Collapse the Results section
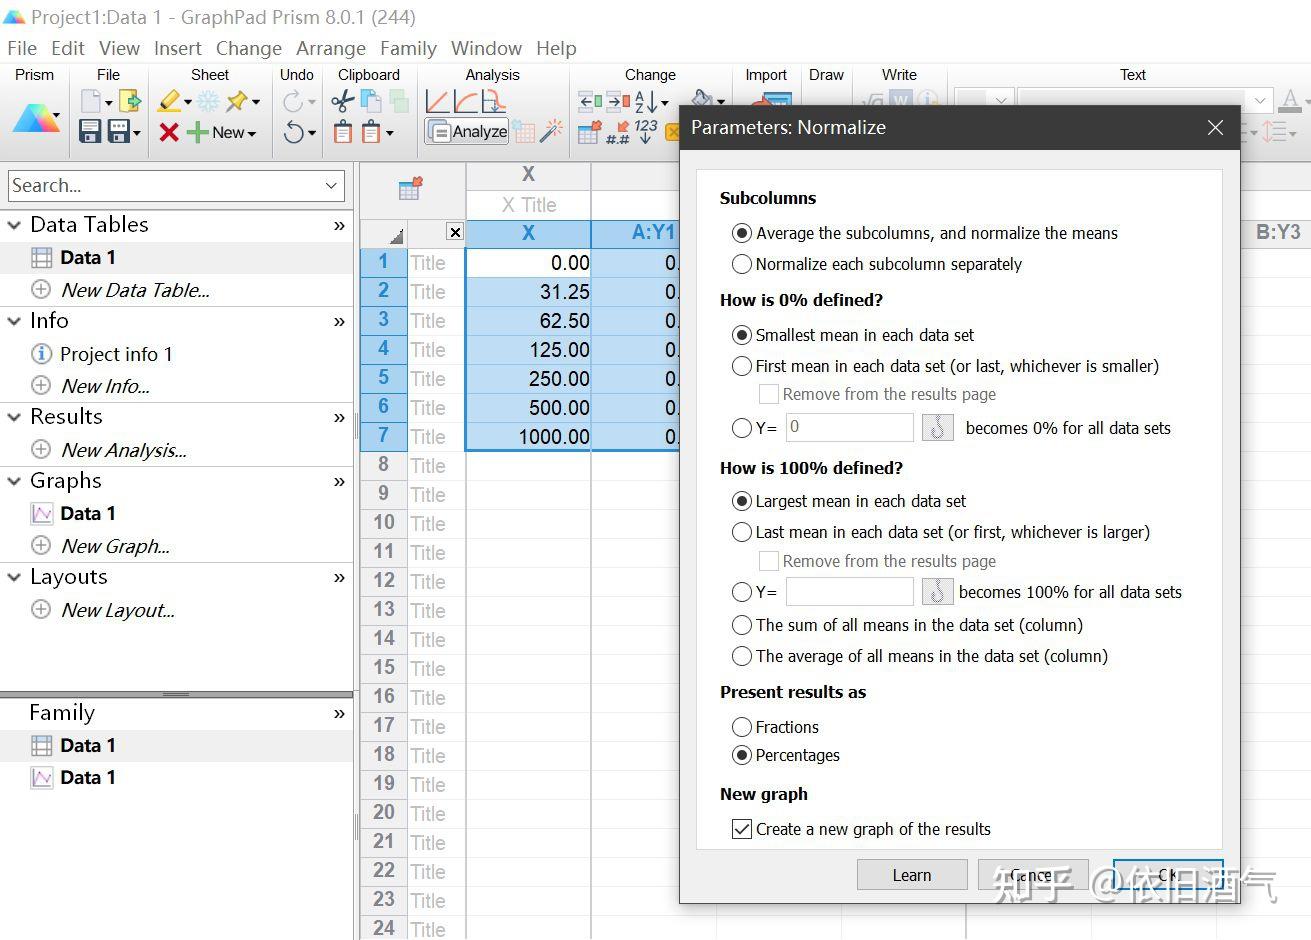Viewport: 1311px width, 940px height. [x=14, y=417]
